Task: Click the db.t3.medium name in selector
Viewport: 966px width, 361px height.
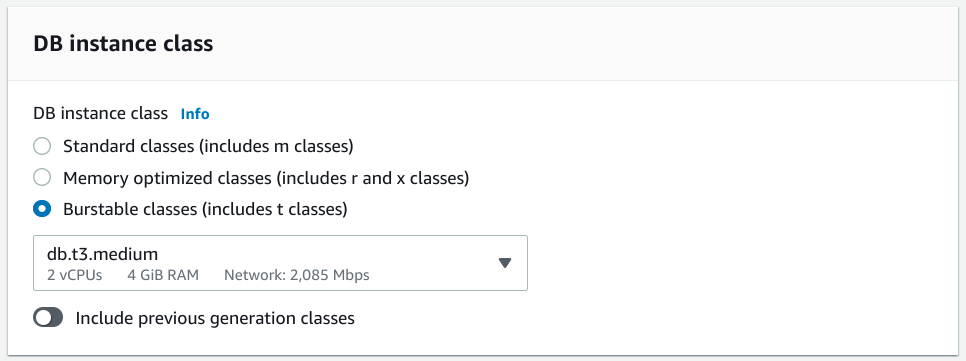Action: [x=102, y=254]
